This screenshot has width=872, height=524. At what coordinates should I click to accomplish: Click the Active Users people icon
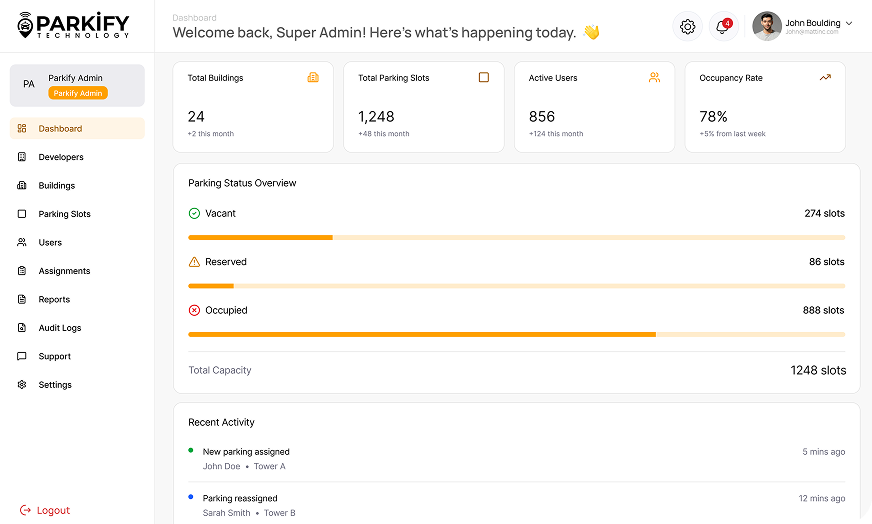(x=654, y=77)
